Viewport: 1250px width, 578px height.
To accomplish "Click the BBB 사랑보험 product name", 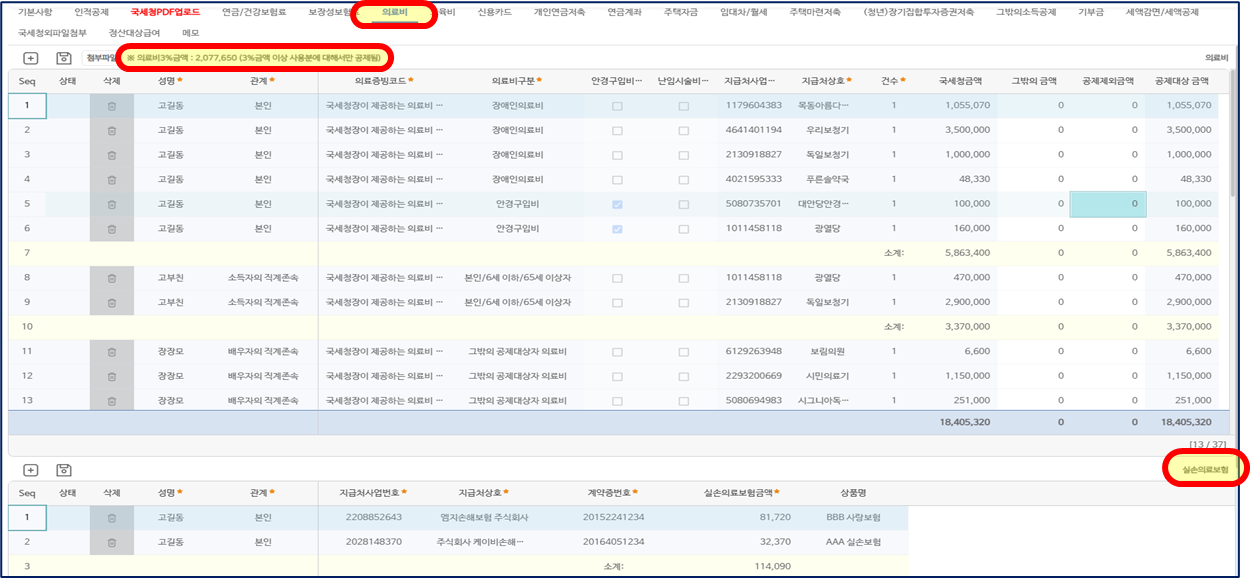I will point(853,517).
